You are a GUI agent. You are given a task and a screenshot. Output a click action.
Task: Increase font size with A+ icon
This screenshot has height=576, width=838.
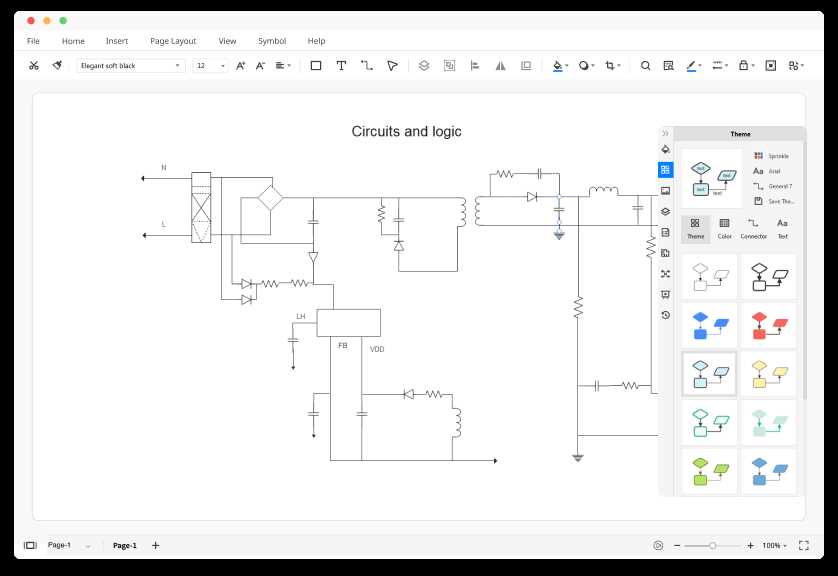point(240,66)
